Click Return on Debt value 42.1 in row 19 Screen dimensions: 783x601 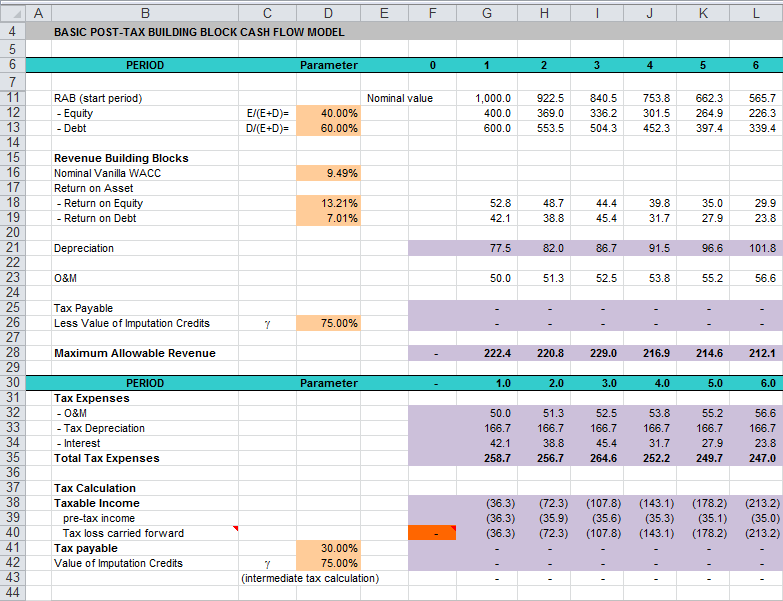[x=500, y=218]
